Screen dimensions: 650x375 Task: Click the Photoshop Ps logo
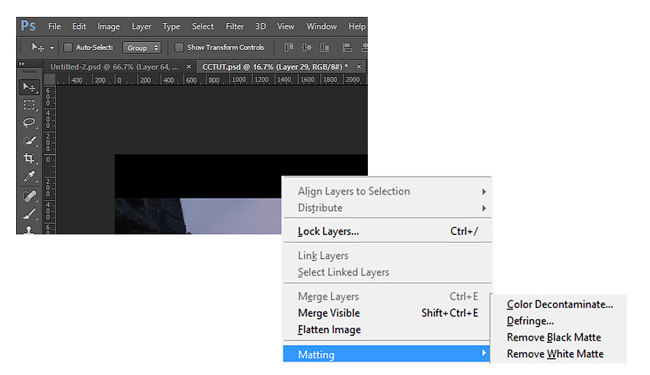click(28, 26)
